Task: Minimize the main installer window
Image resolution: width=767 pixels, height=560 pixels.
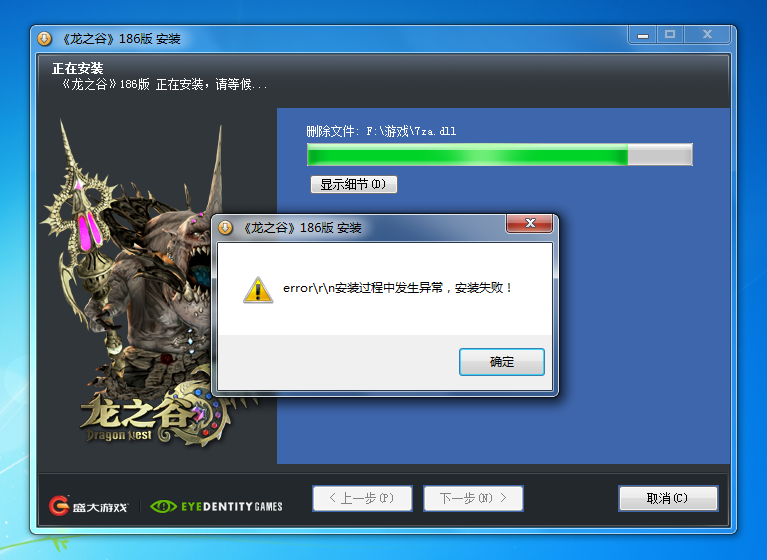Action: [644, 35]
